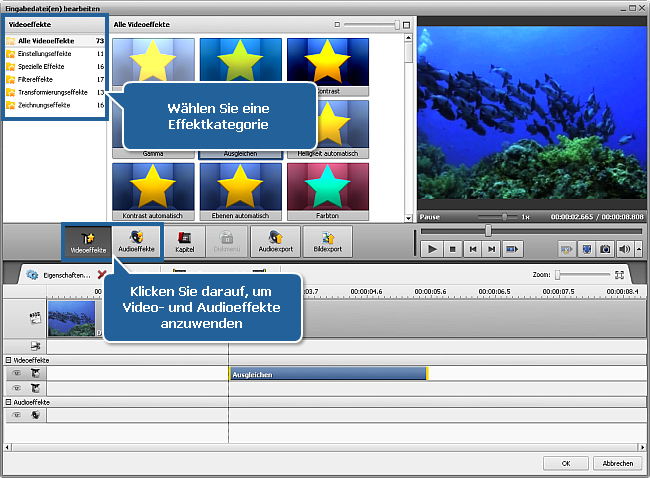Collapse the Audioeffekte timeline section
This screenshot has height=478, width=650.
tap(8, 401)
